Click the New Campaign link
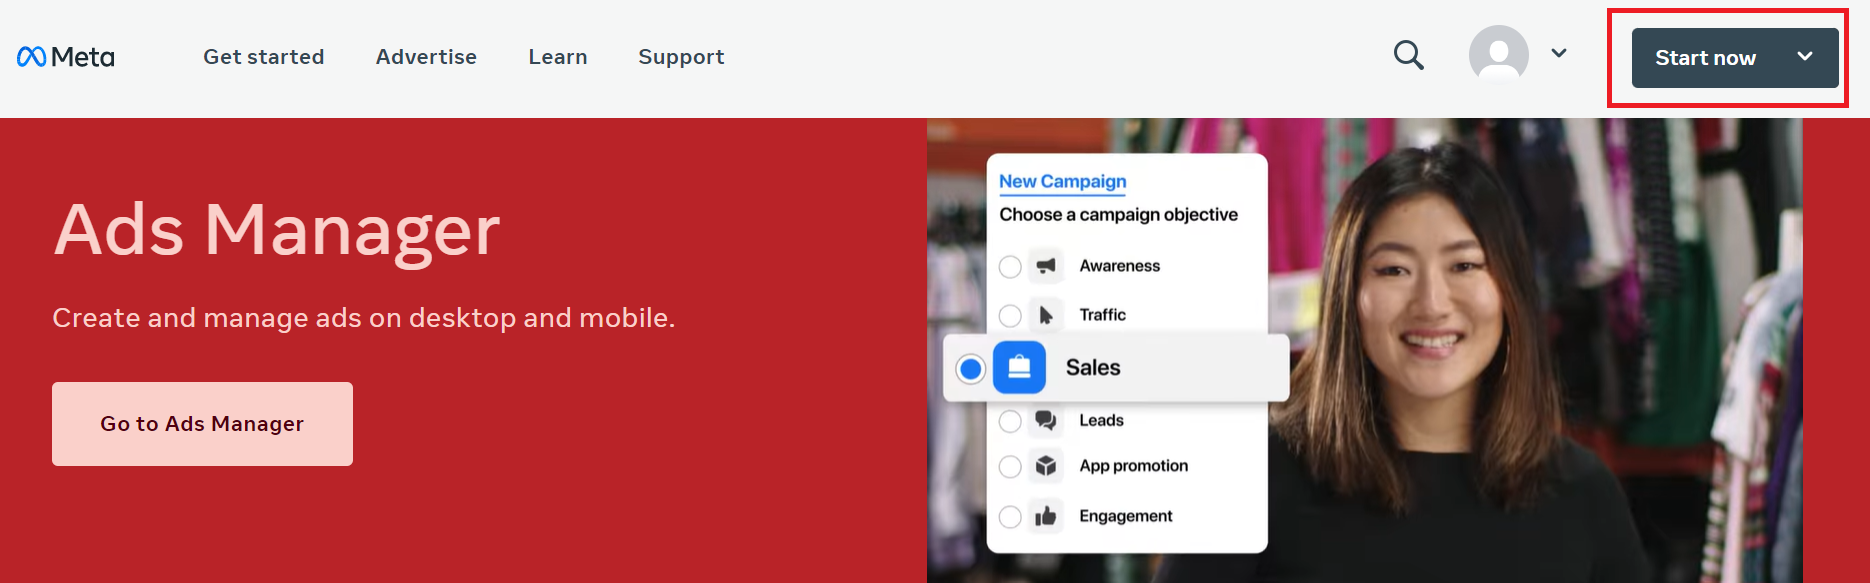Image resolution: width=1870 pixels, height=583 pixels. coord(1063,181)
